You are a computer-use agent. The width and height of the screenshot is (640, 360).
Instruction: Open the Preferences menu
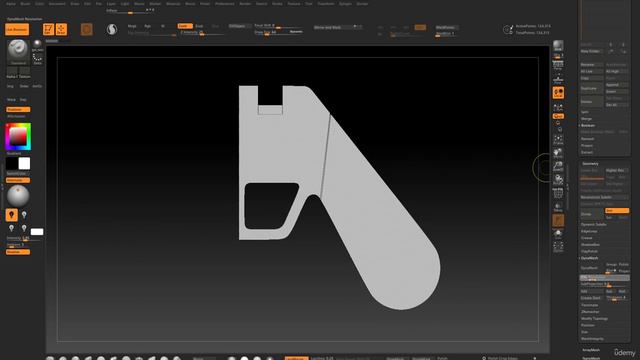point(224,4)
